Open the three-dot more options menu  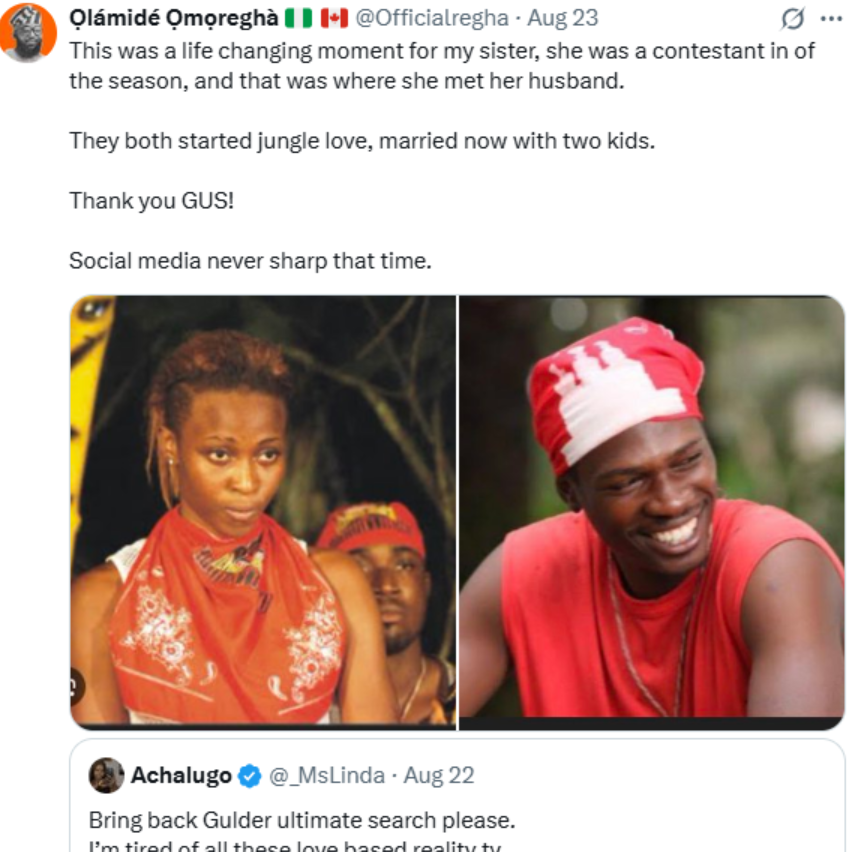[x=831, y=19]
